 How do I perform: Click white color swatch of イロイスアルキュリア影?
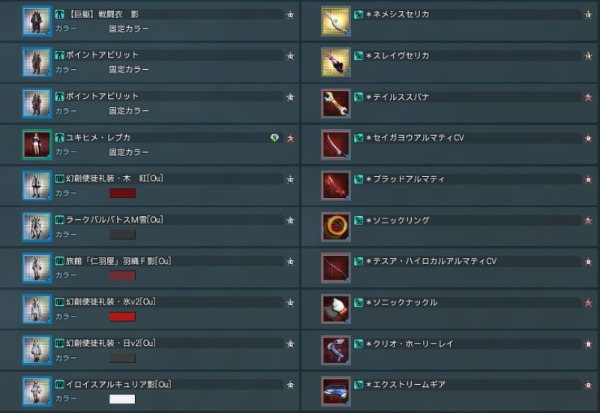(x=122, y=399)
